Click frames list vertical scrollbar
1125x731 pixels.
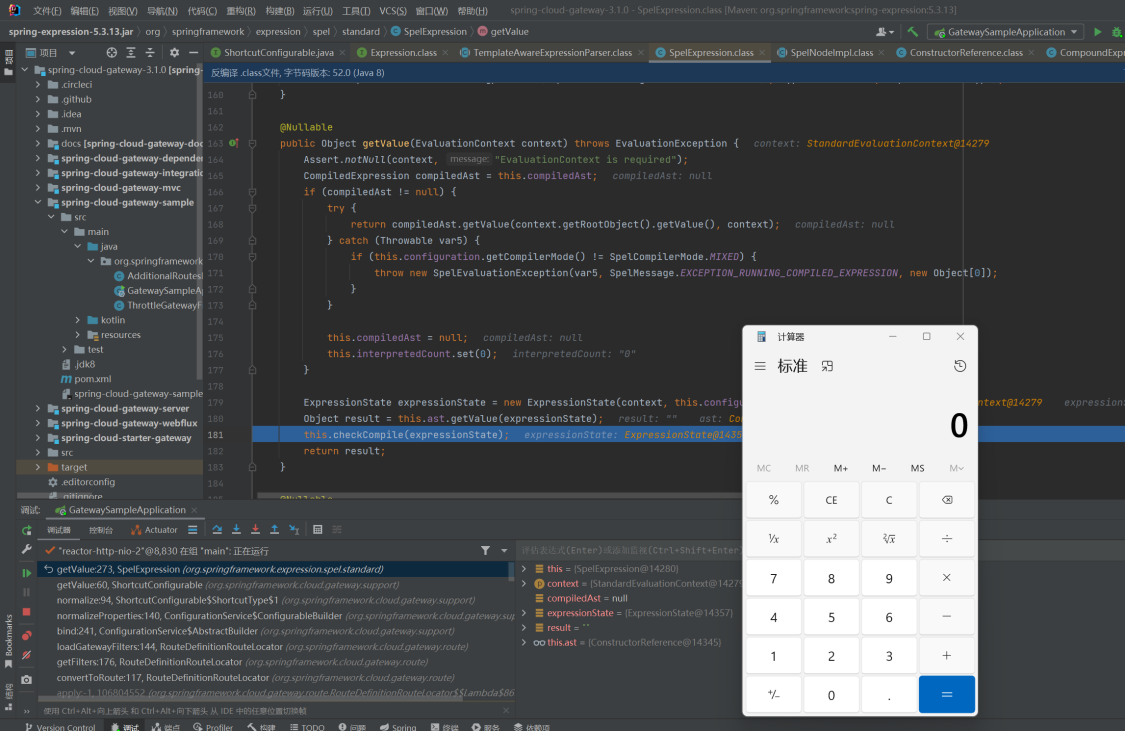point(511,571)
